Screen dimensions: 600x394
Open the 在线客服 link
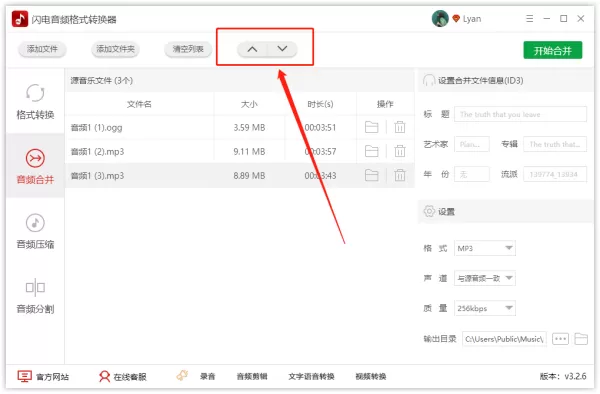pos(130,377)
